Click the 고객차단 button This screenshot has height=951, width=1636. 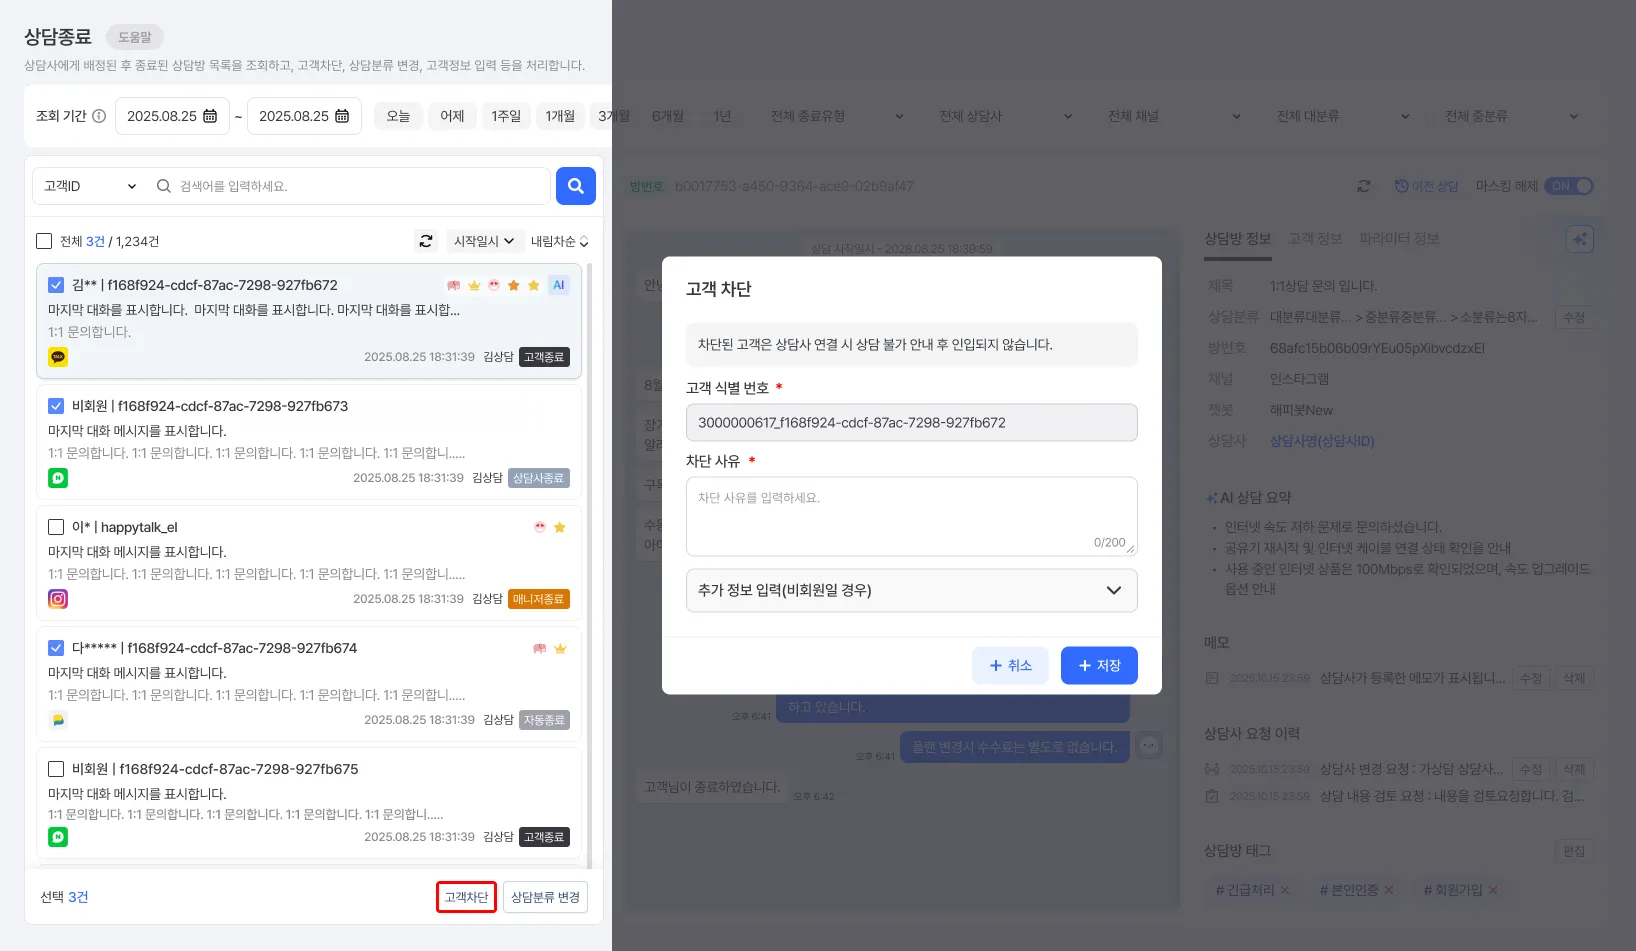[466, 897]
